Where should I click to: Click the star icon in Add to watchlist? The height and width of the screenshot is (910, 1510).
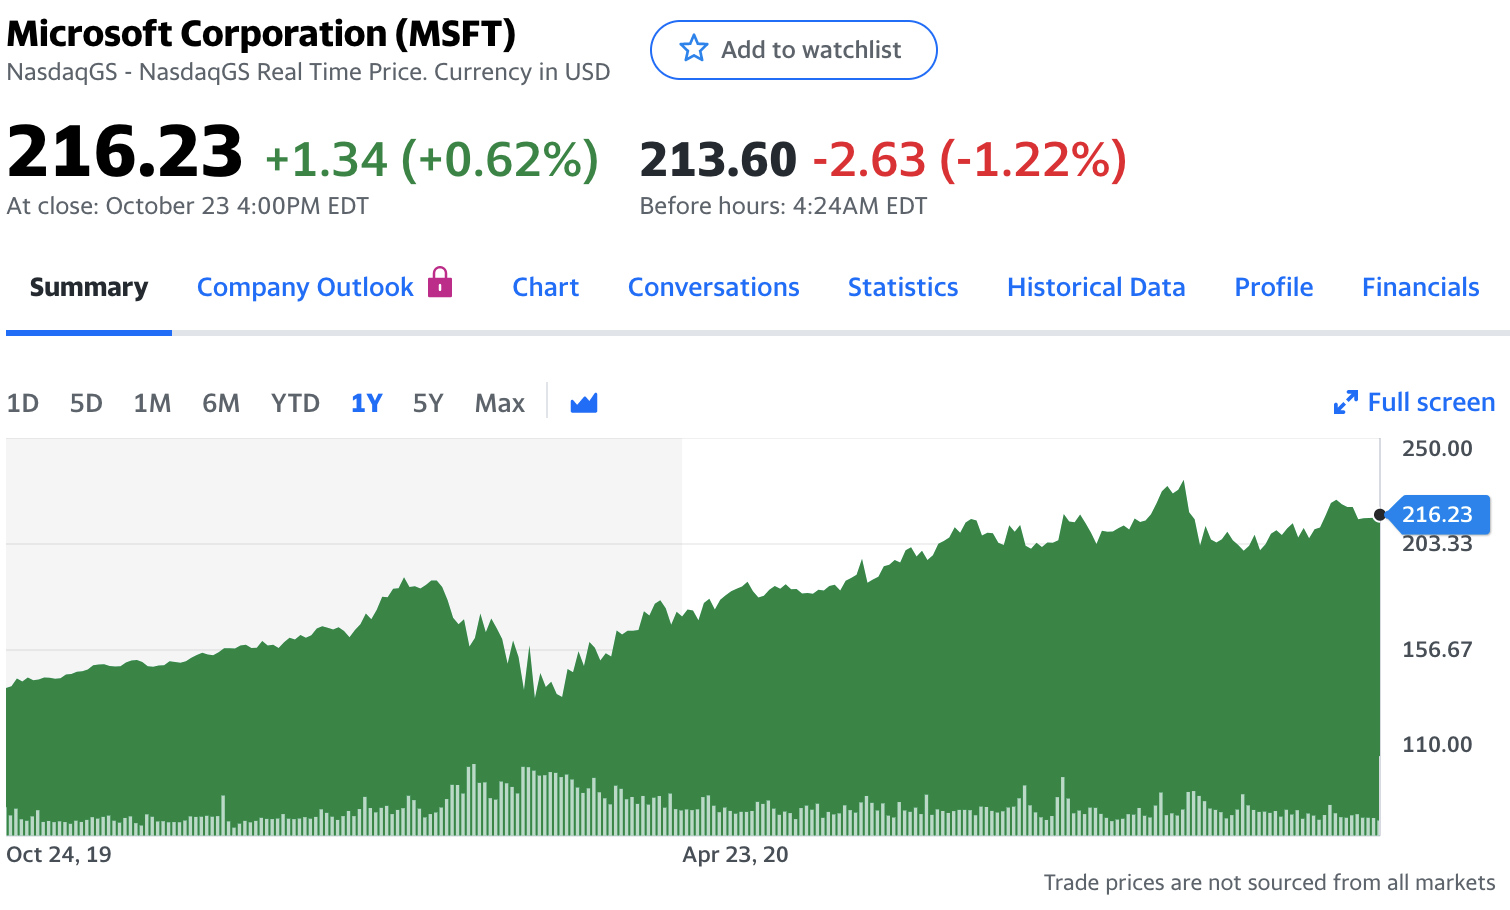[x=693, y=49]
